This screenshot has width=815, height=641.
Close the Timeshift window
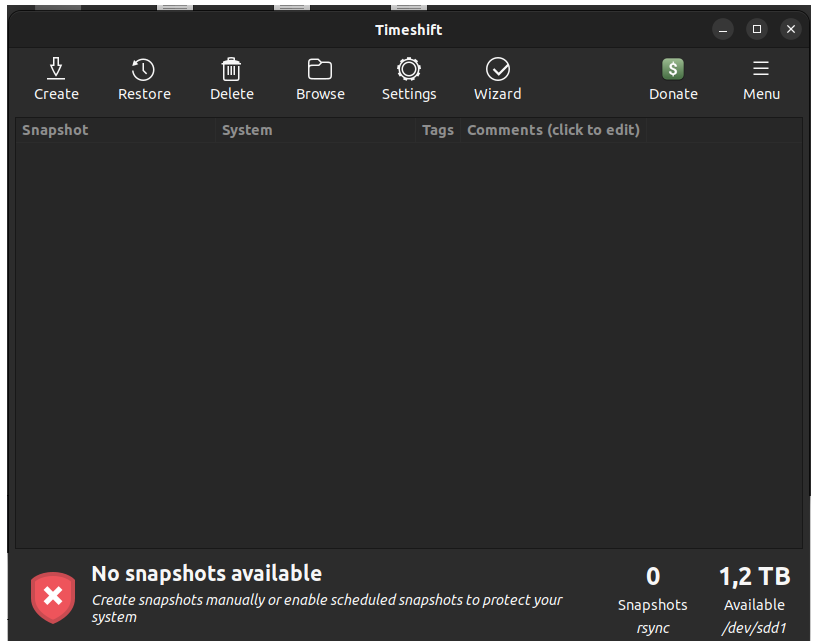click(x=791, y=30)
